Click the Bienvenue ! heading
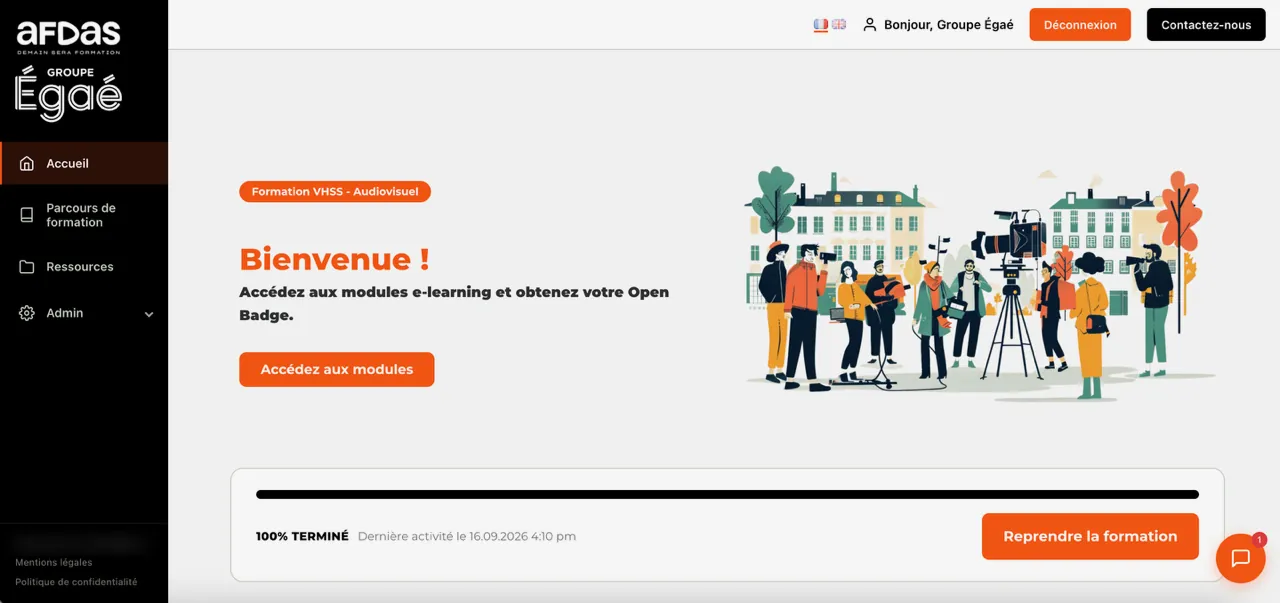The image size is (1280, 603). point(335,259)
